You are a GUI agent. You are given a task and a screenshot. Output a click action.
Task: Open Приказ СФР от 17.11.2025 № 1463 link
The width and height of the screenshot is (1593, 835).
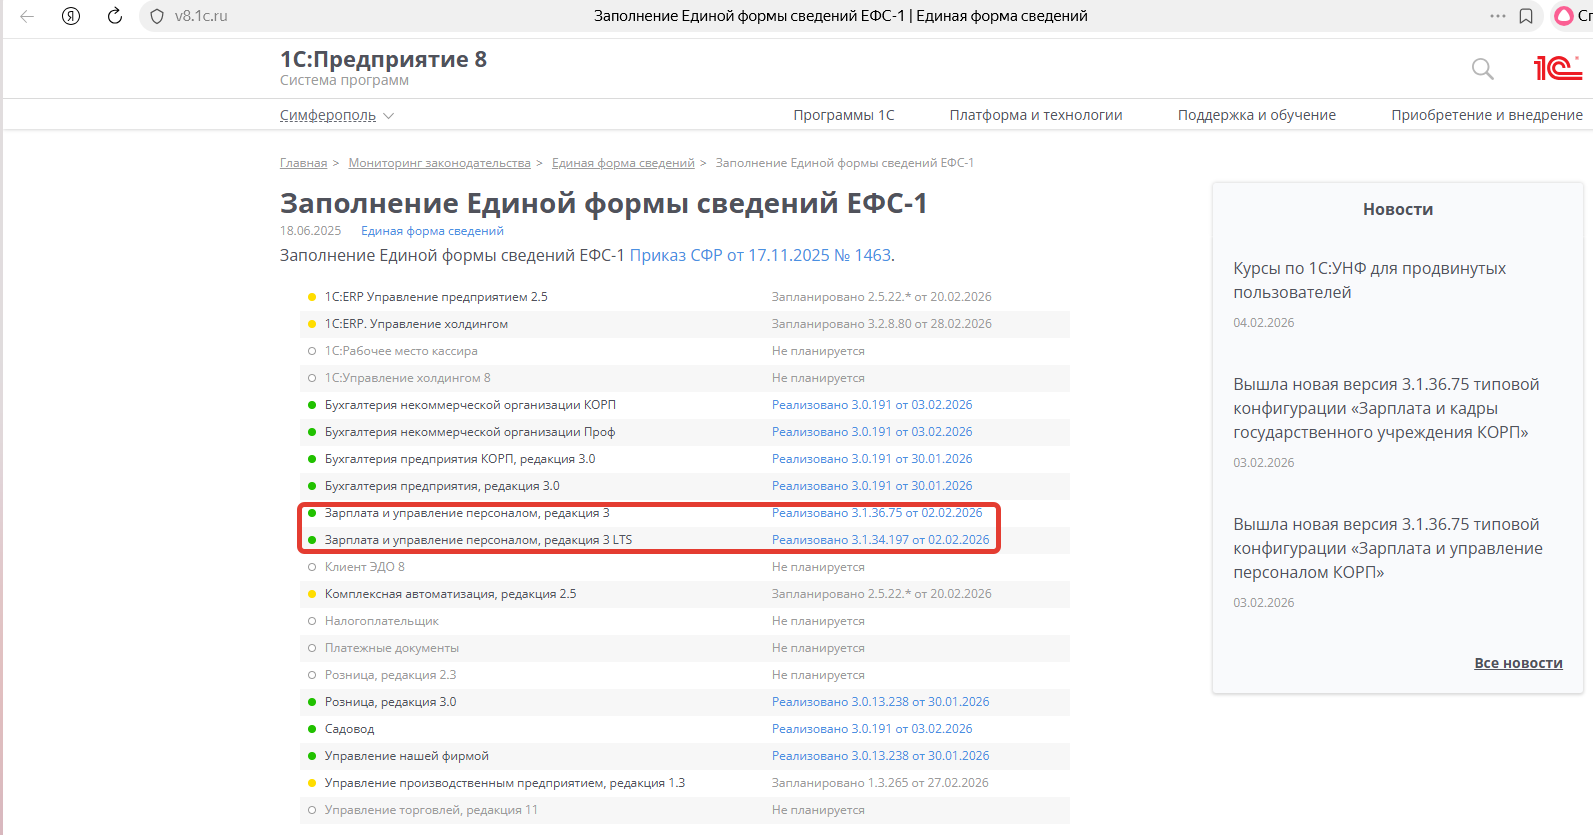pyautogui.click(x=760, y=255)
